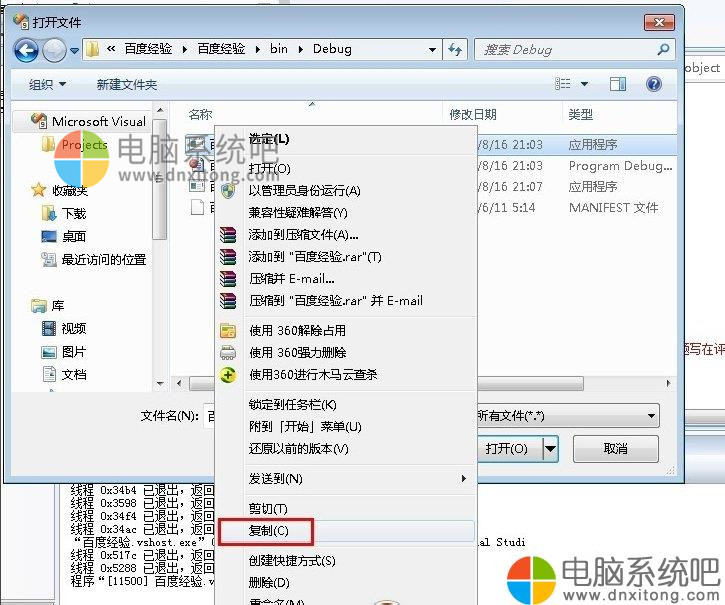Toggle the preview pane icon
Viewport: 725px width, 605px height.
click(x=618, y=84)
